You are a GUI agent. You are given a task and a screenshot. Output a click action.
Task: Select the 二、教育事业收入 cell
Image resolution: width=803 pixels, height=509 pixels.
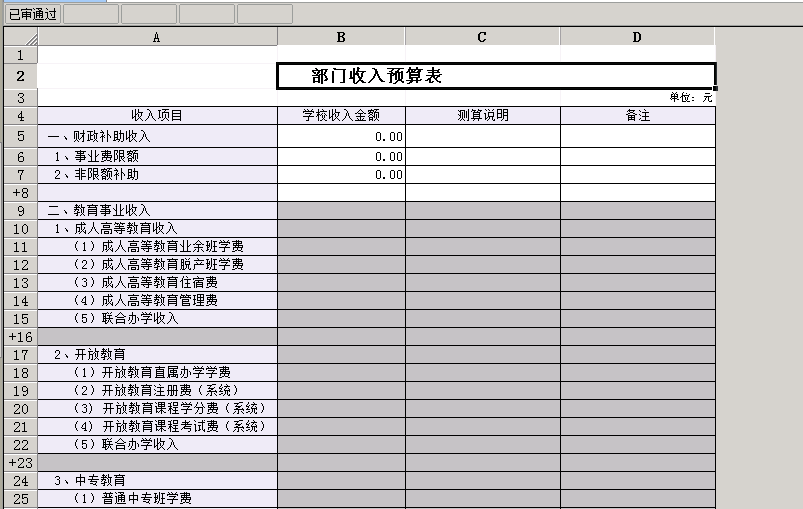pos(157,210)
